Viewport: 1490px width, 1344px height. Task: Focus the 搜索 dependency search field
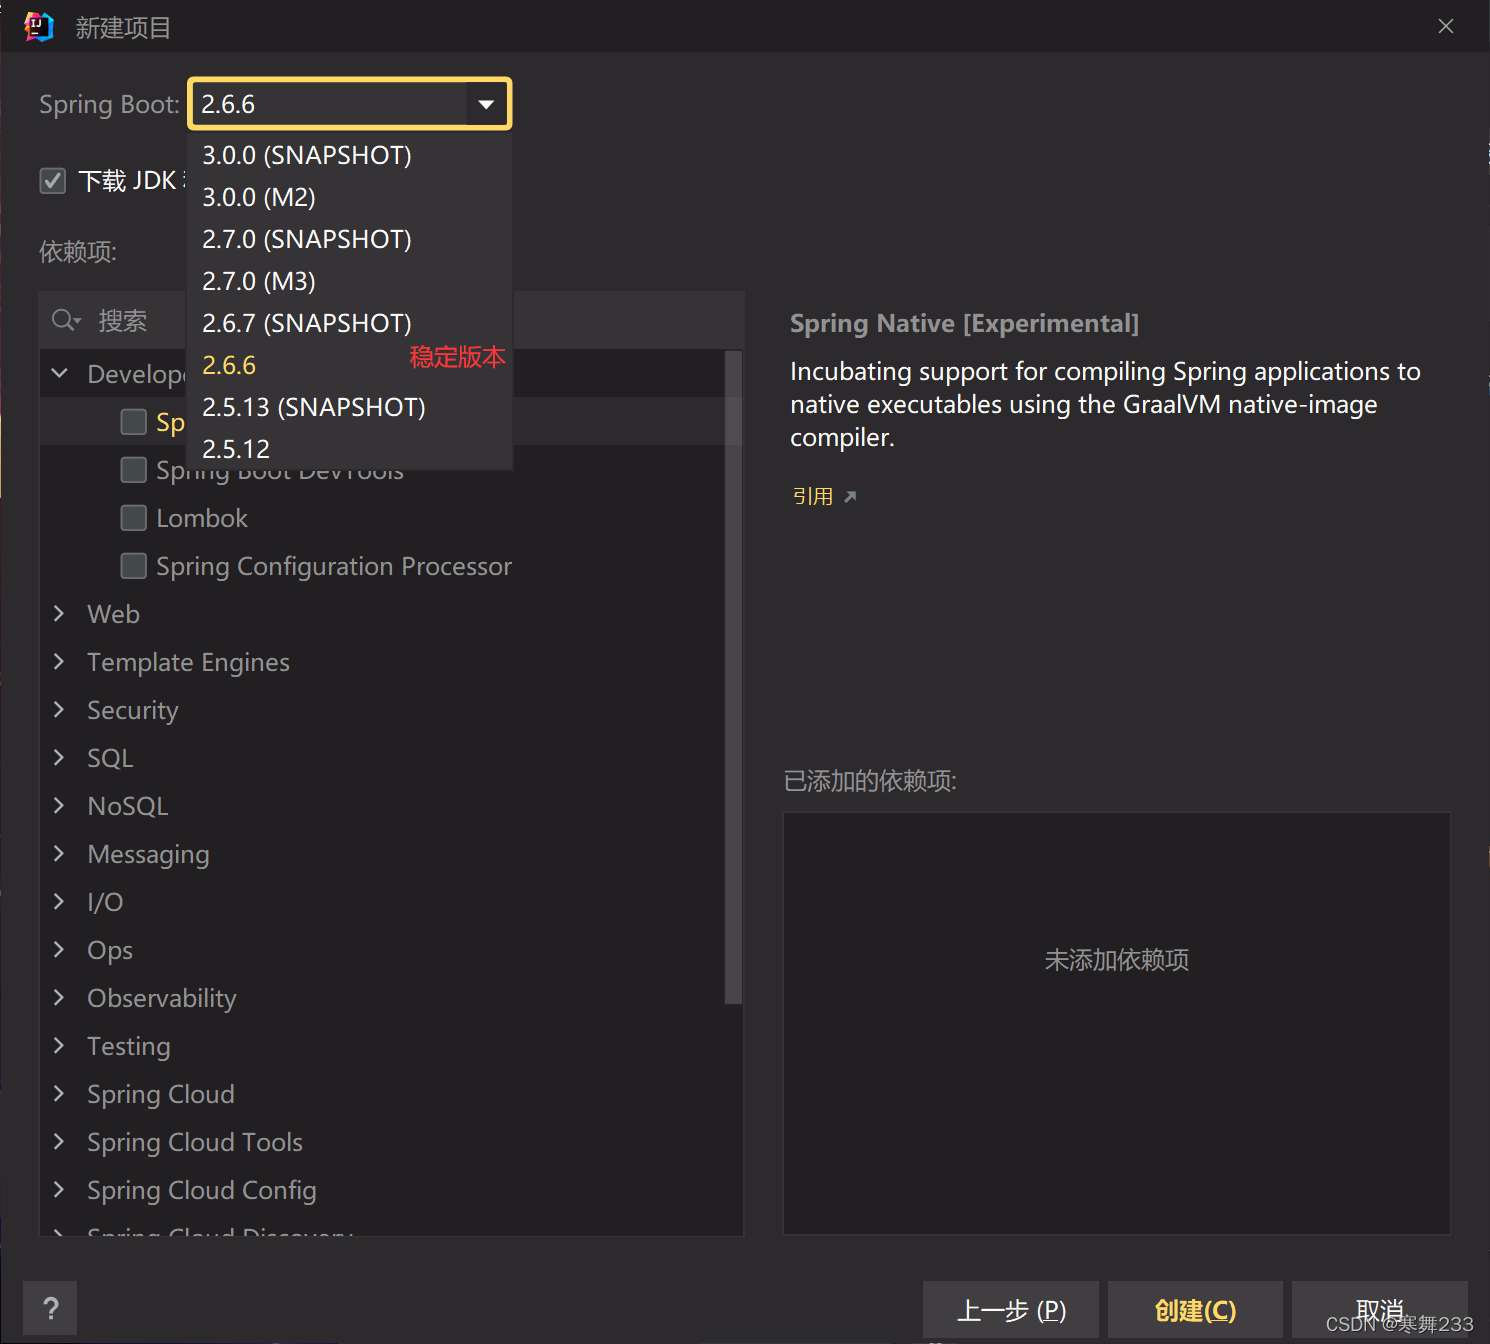(392, 320)
